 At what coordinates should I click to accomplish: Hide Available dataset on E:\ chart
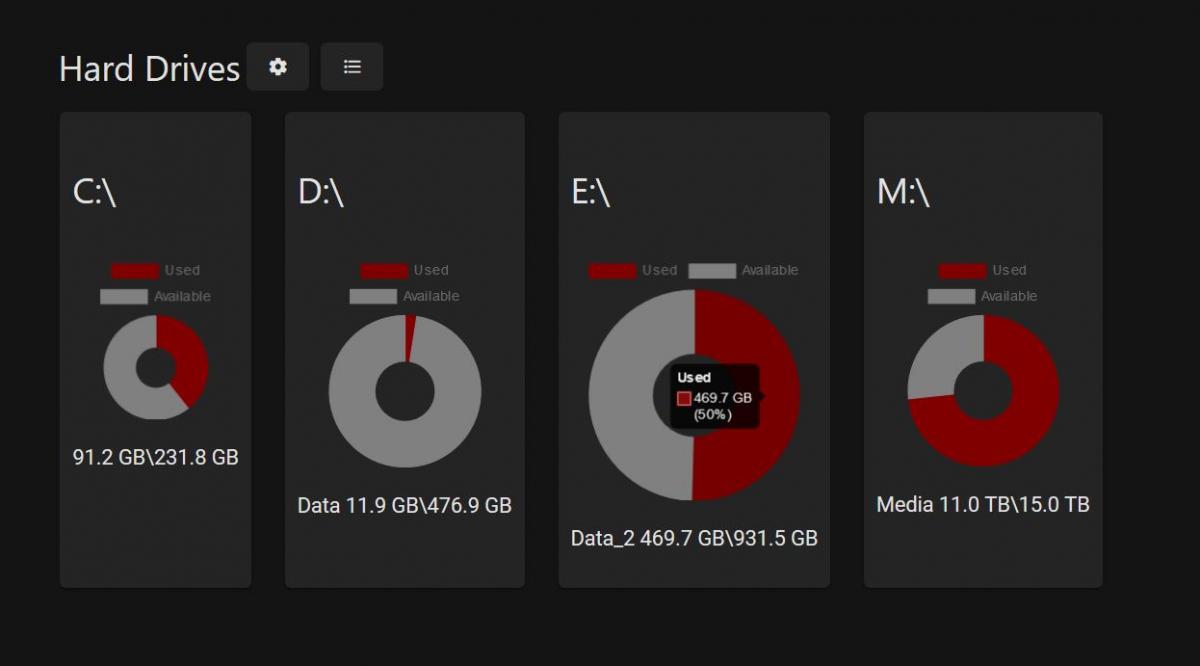[x=743, y=270]
